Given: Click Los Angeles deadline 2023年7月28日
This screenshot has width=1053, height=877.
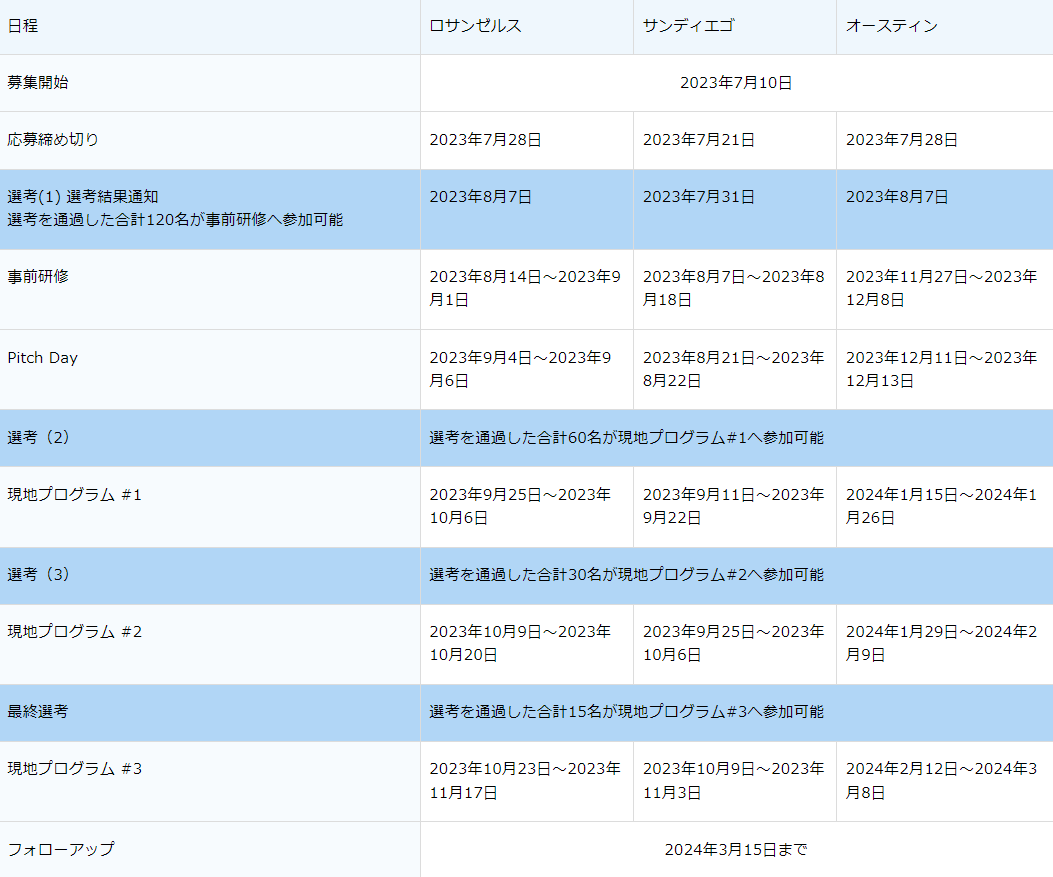Looking at the screenshot, I should pyautogui.click(x=486, y=140).
